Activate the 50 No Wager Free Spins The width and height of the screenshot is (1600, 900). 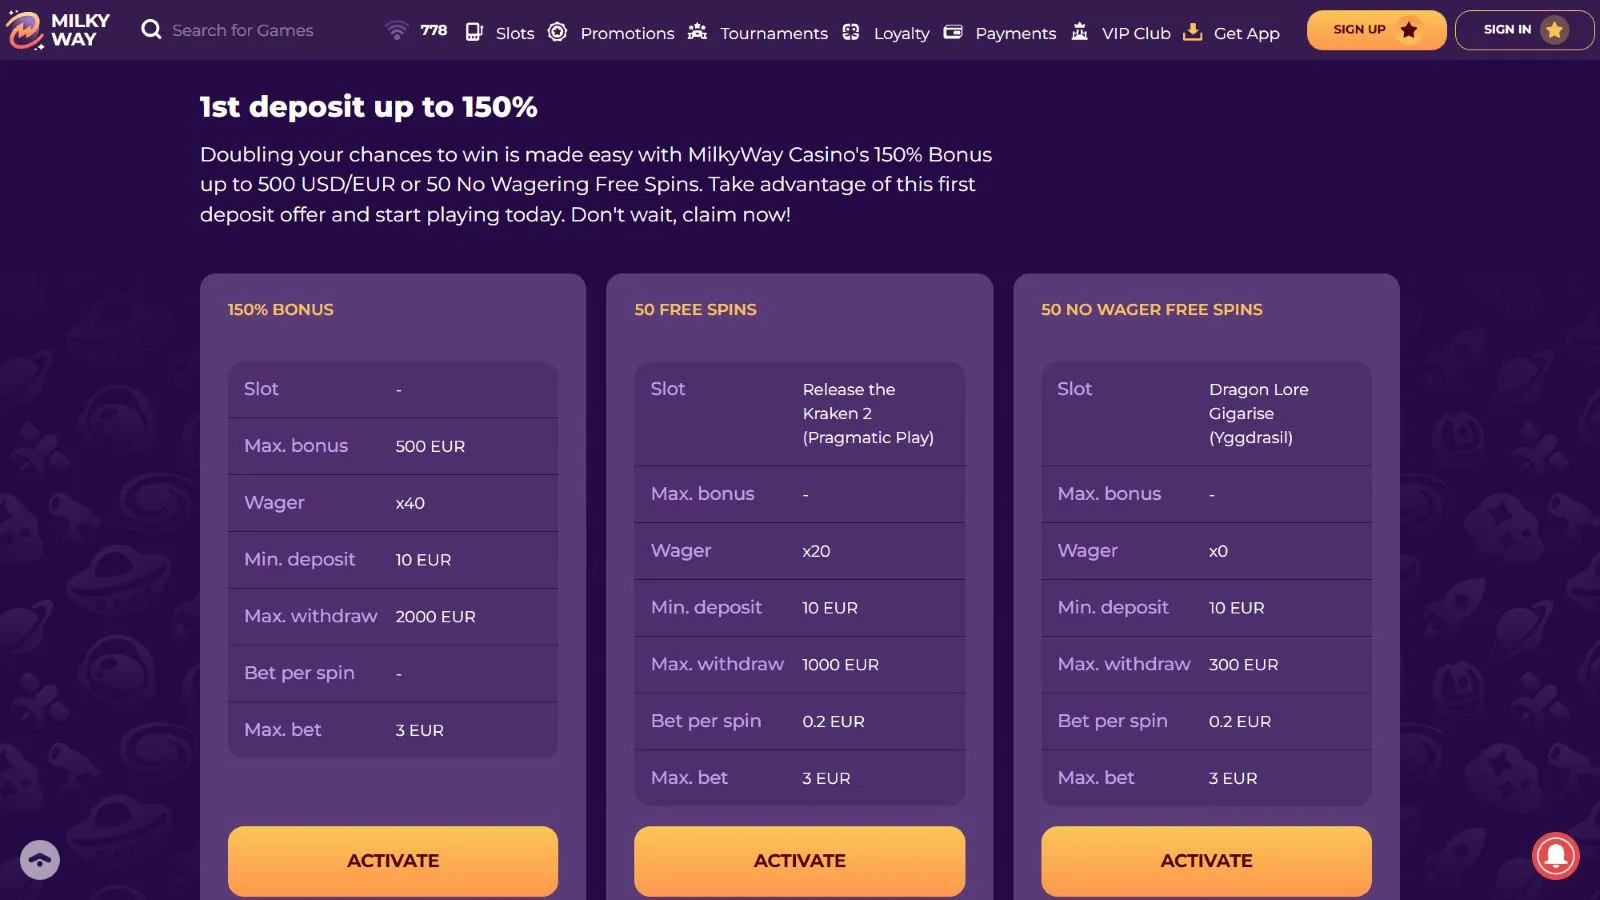click(x=1206, y=860)
